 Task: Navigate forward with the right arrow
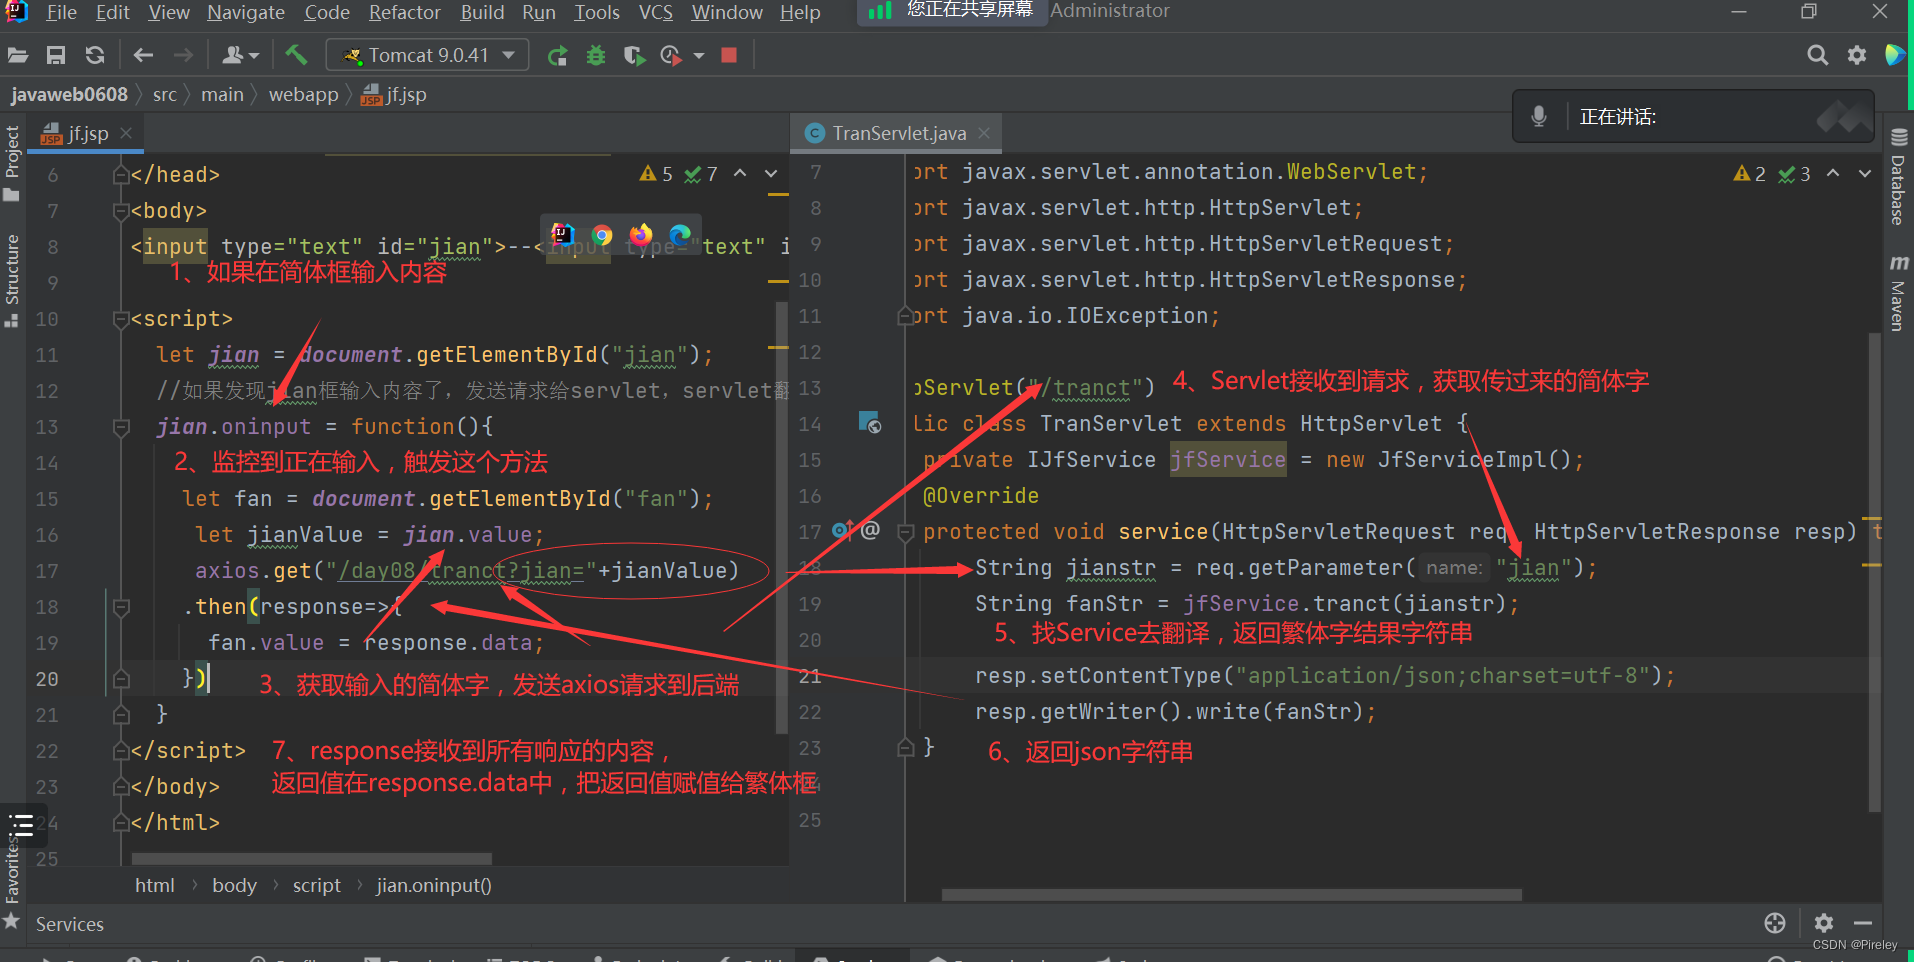[183, 56]
